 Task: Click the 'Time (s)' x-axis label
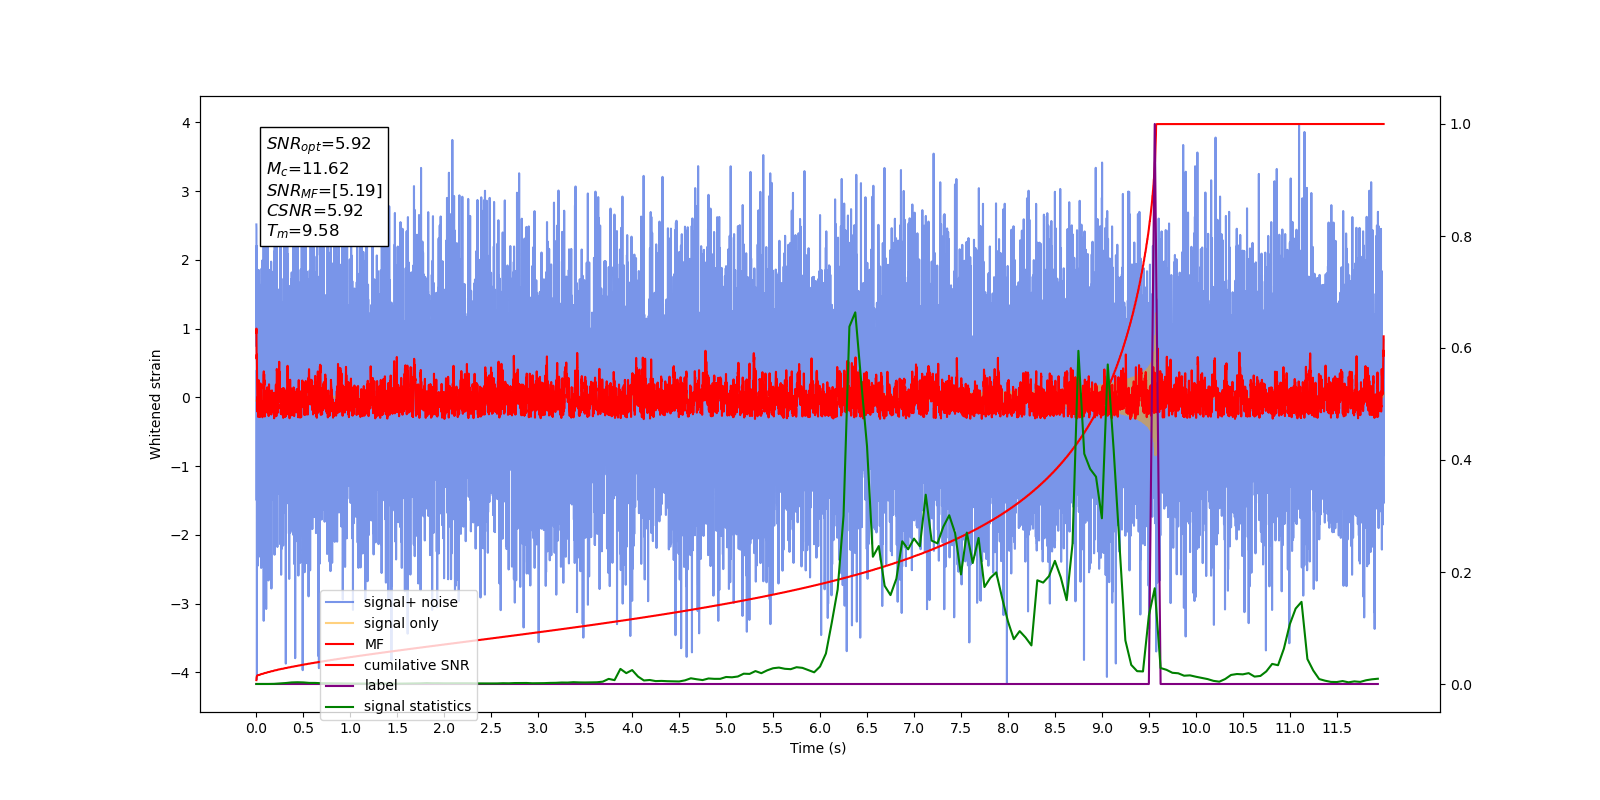[818, 748]
